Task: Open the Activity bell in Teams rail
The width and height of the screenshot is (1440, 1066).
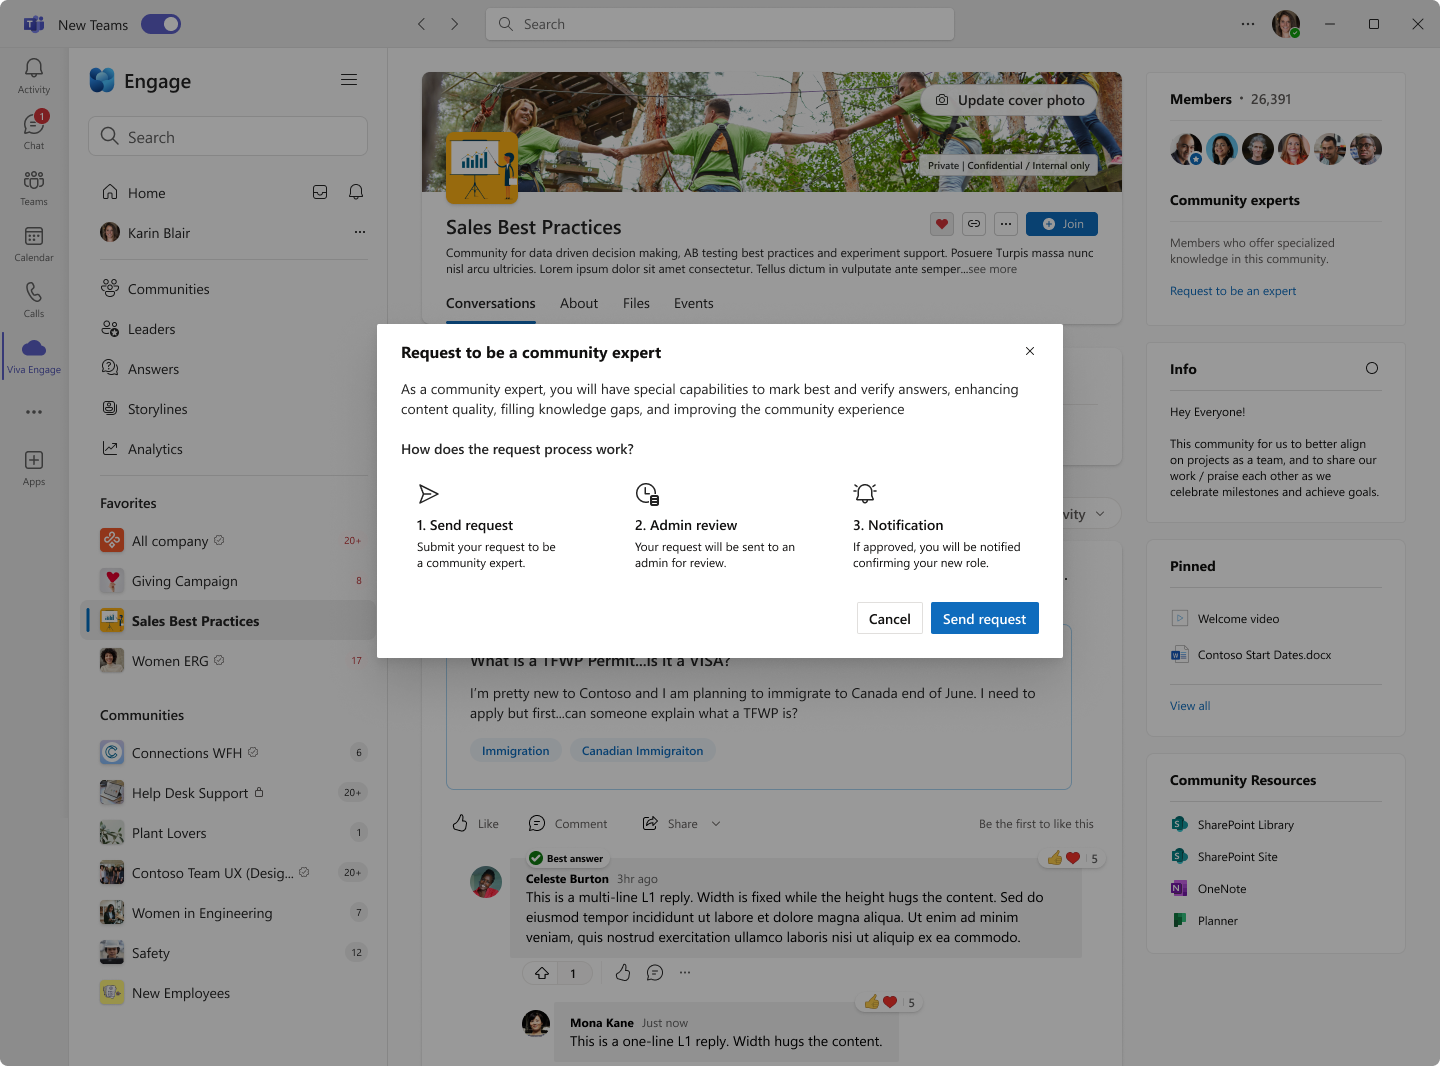Action: pos(34,75)
